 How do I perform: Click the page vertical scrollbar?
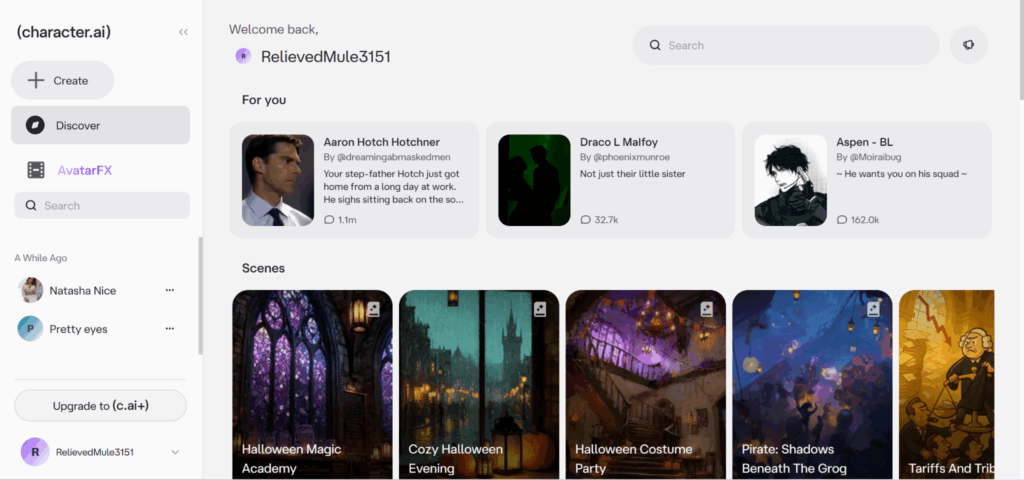point(1018,60)
